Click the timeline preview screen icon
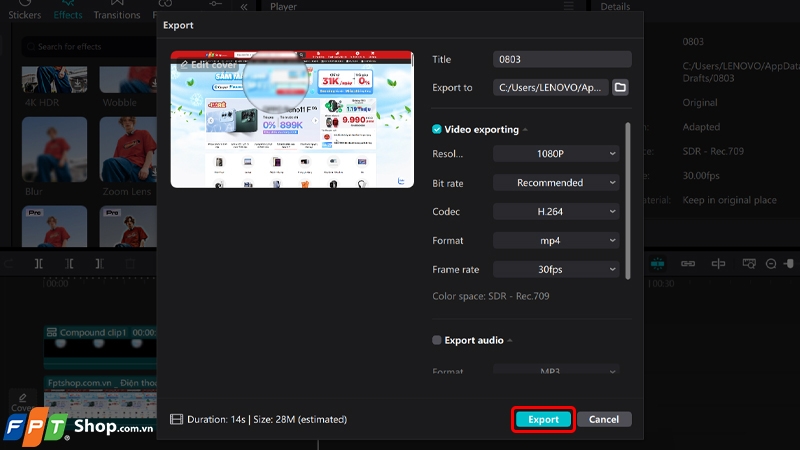 coord(749,263)
